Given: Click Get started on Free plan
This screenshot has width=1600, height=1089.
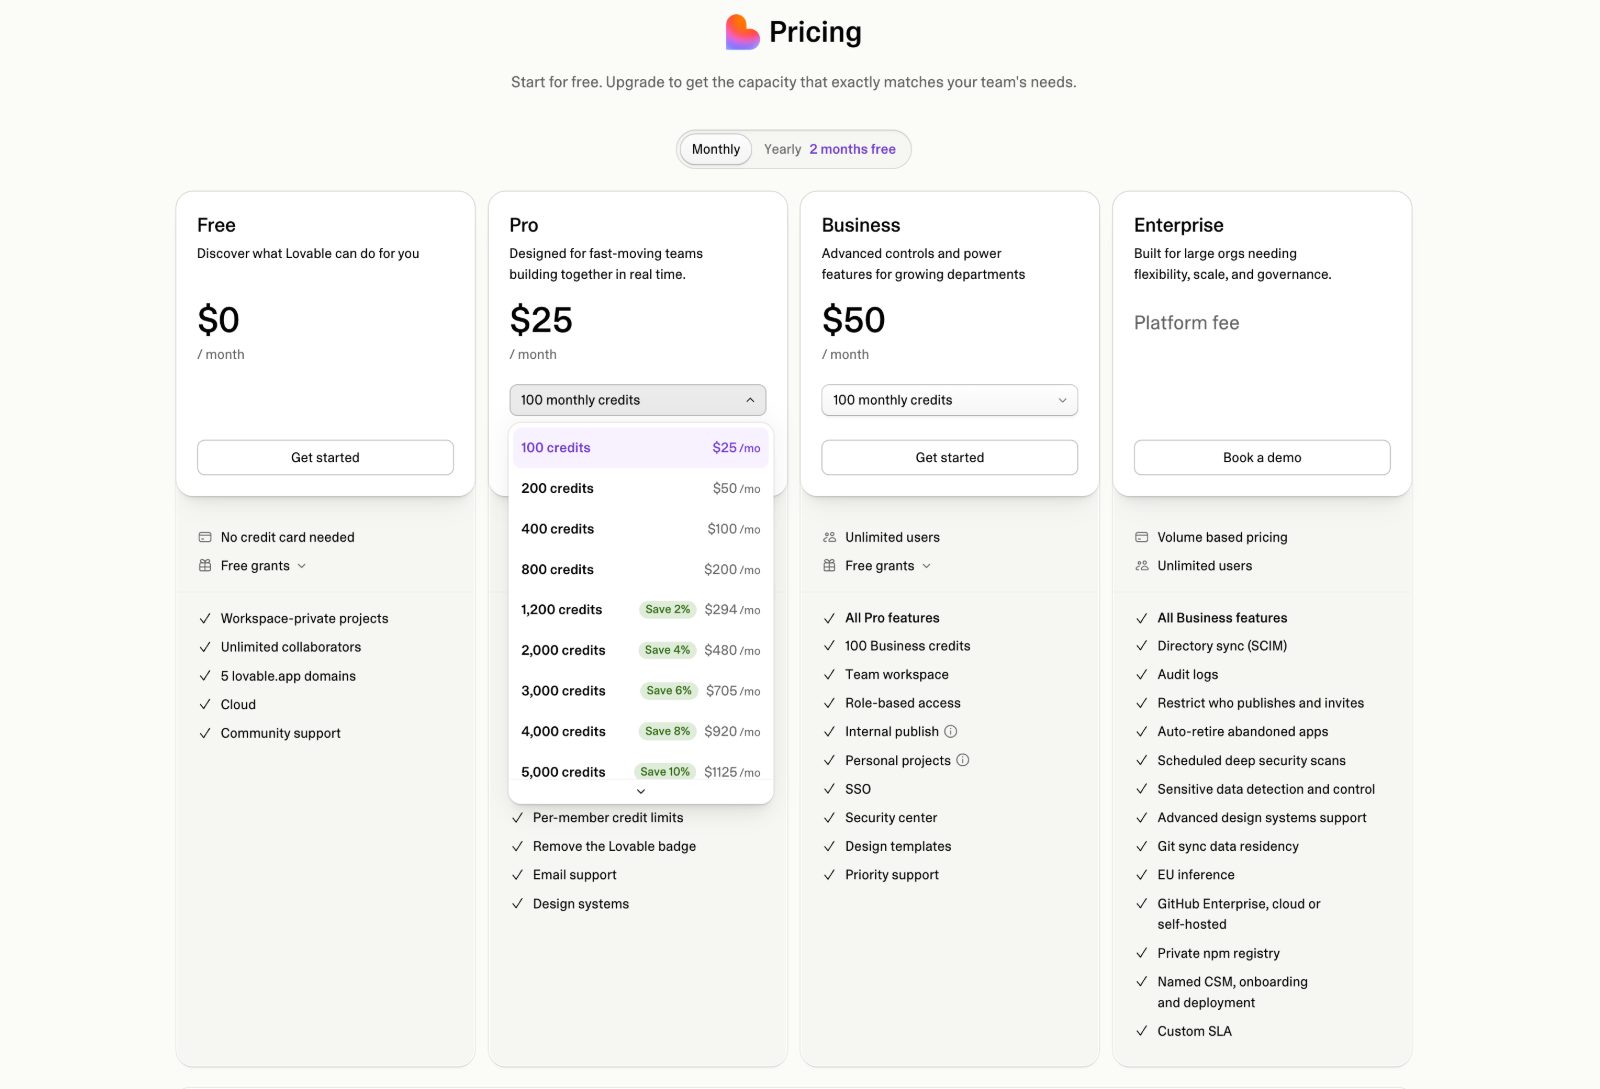Looking at the screenshot, I should coord(325,457).
